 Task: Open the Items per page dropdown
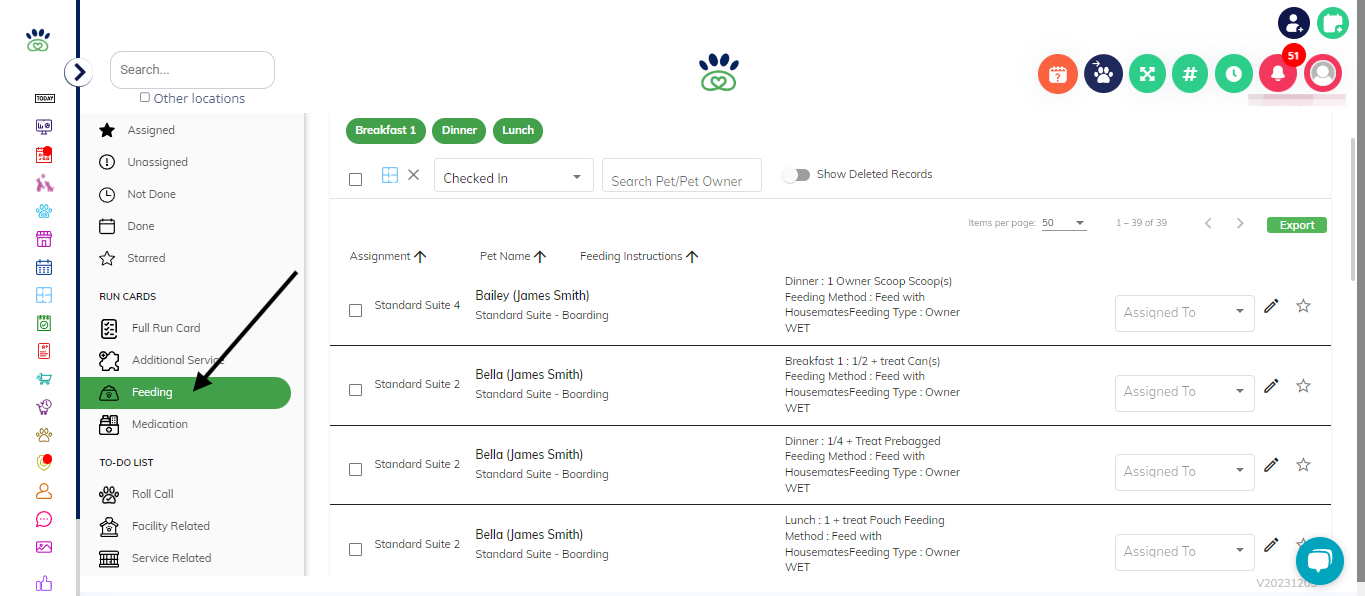[1064, 223]
